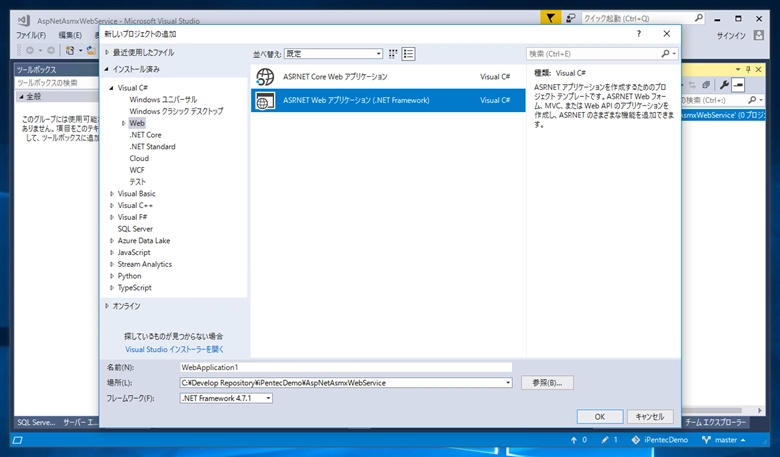Switch to Server Explorer tab
This screenshot has height=457, width=780.
coord(80,422)
